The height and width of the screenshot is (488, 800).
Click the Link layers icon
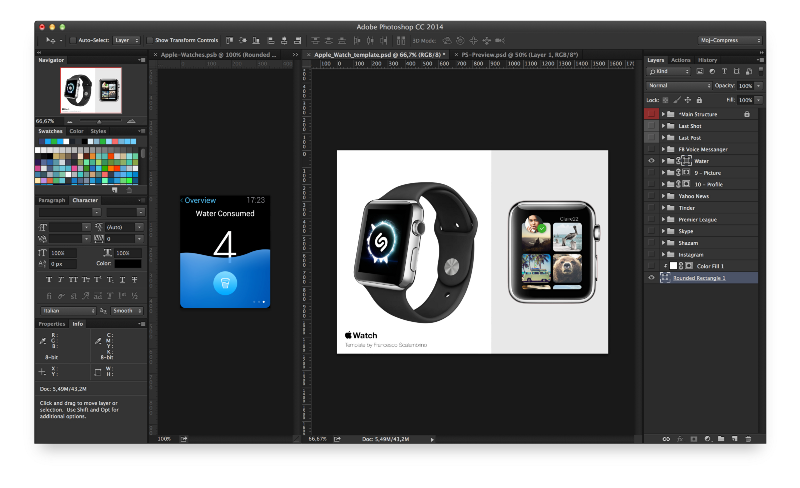[x=666, y=439]
